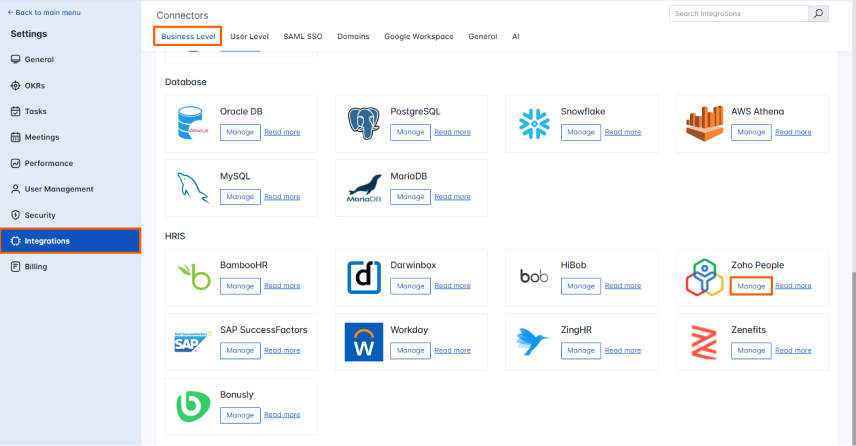
Task: Click the Security shield icon in sidebar
Action: [15, 215]
